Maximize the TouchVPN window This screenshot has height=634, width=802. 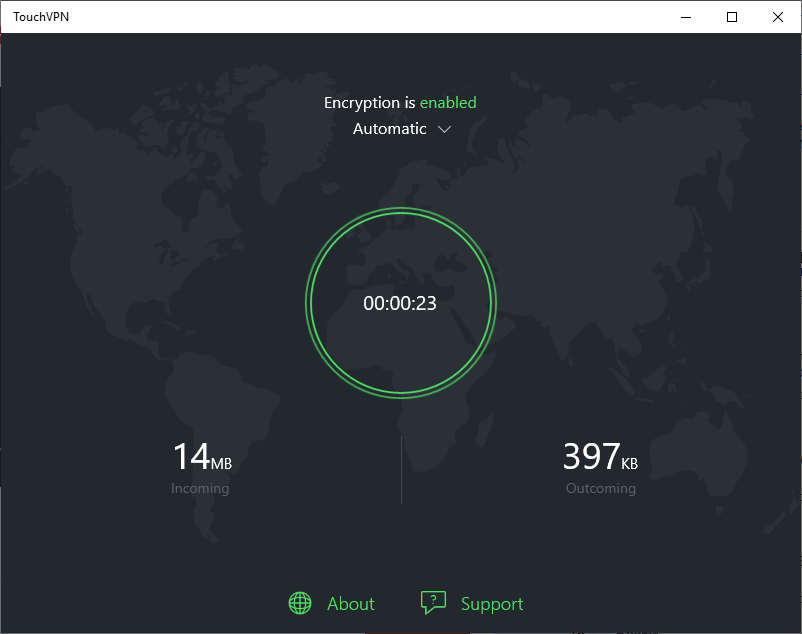[732, 17]
